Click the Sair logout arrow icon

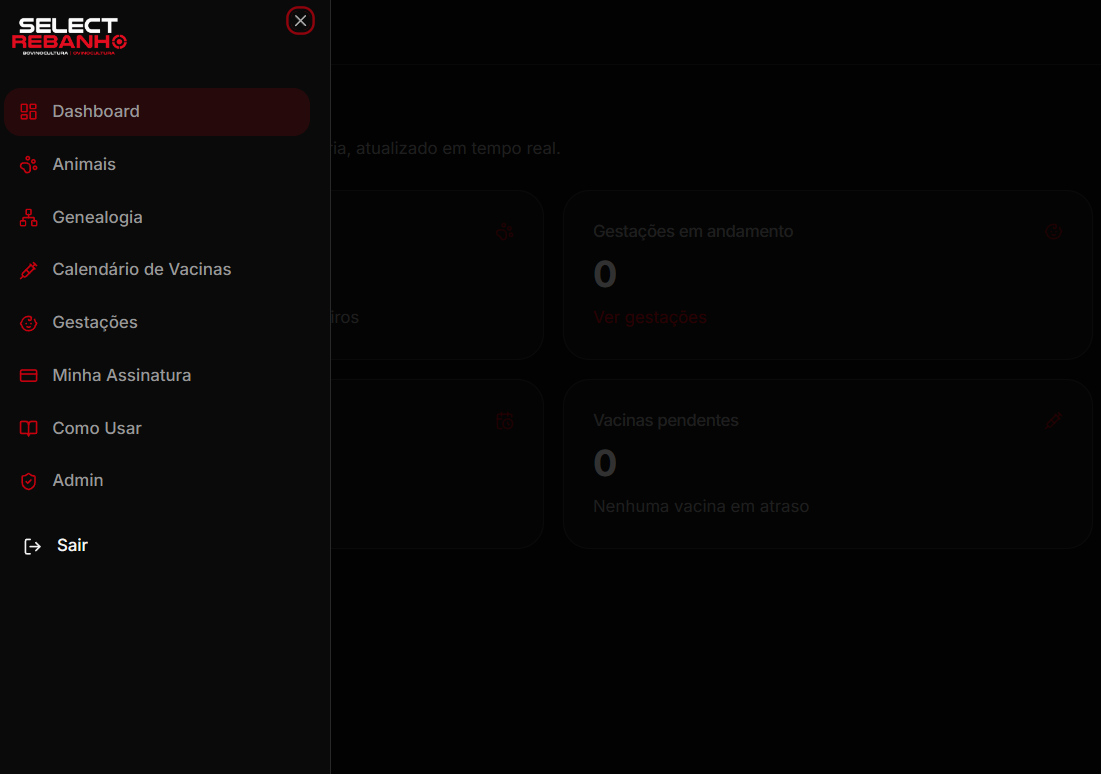click(x=32, y=546)
